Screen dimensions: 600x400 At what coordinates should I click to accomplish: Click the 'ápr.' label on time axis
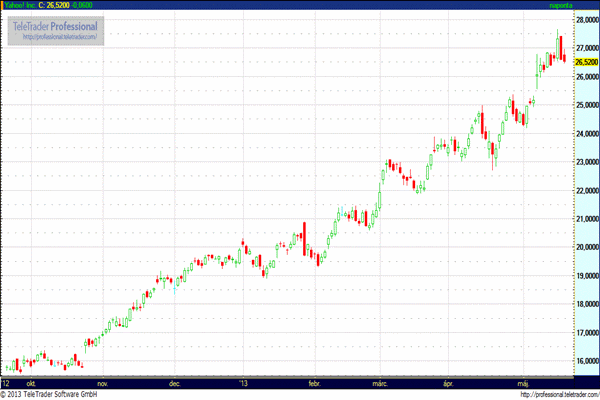(450, 382)
